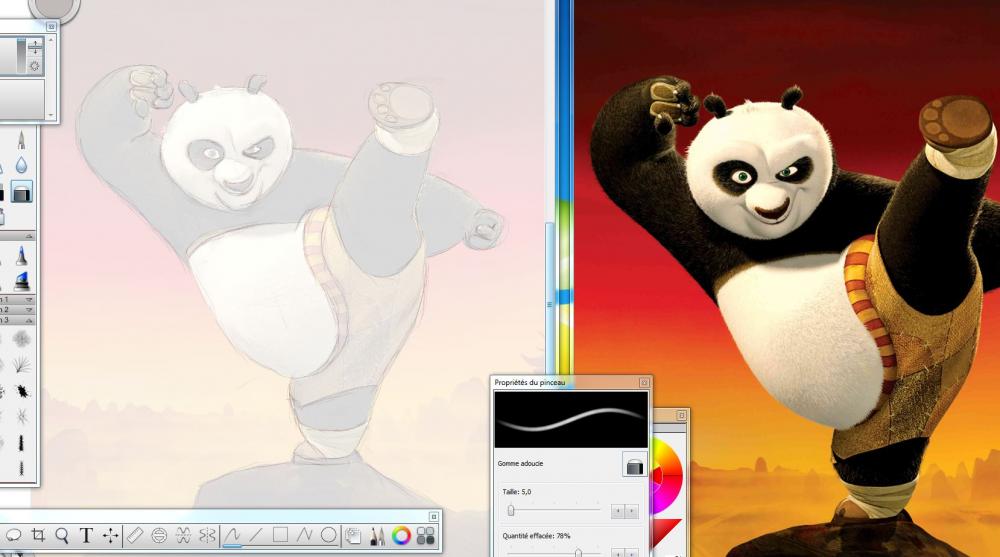Select the upper vertical bristle stamp brush
1000x557 pixels.
pyautogui.click(x=21, y=443)
